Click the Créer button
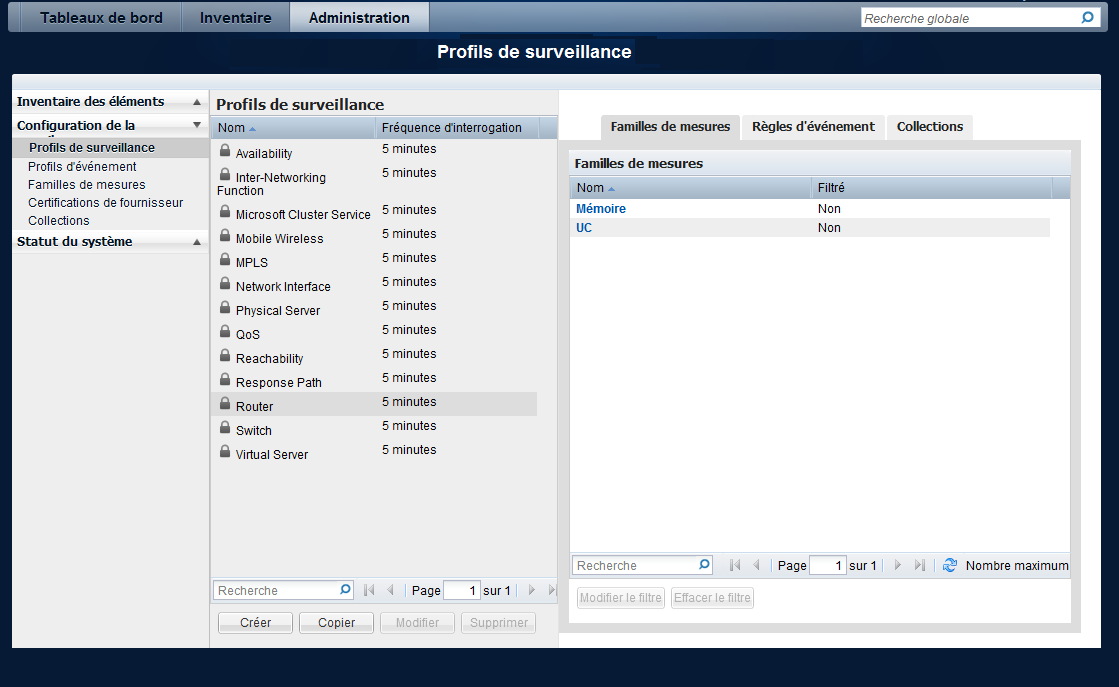The height and width of the screenshot is (687, 1119). click(x=255, y=623)
